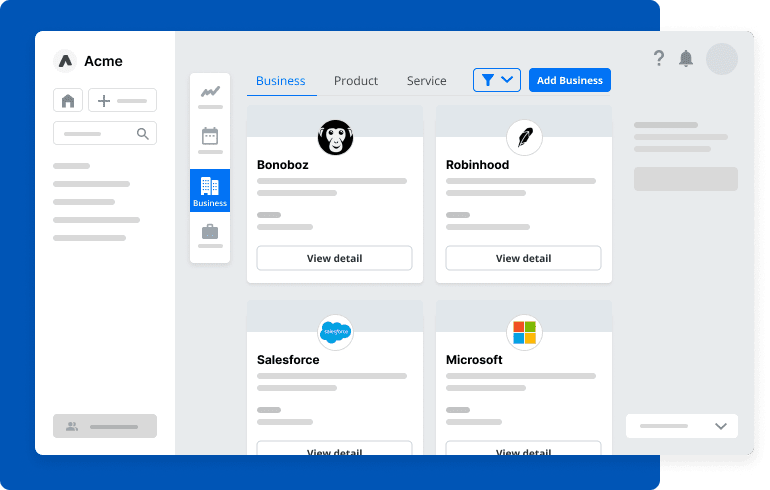This screenshot has width=770, height=490.
Task: Select the Business buildings nav item
Action: (210, 191)
